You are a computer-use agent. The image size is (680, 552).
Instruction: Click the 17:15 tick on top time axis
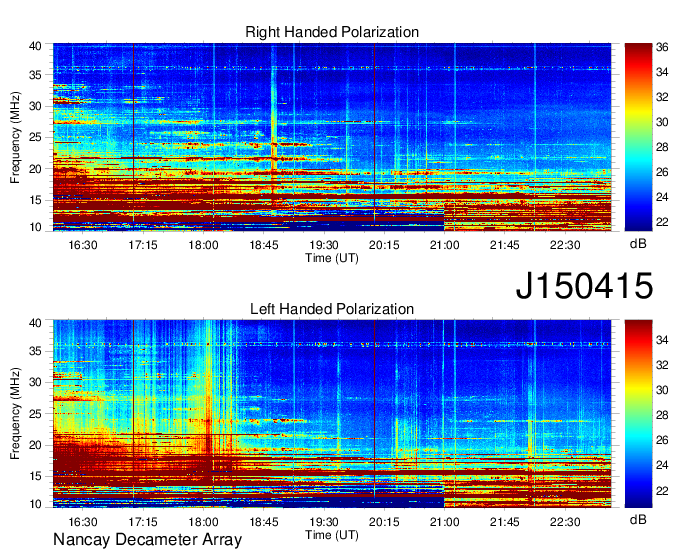(143, 245)
